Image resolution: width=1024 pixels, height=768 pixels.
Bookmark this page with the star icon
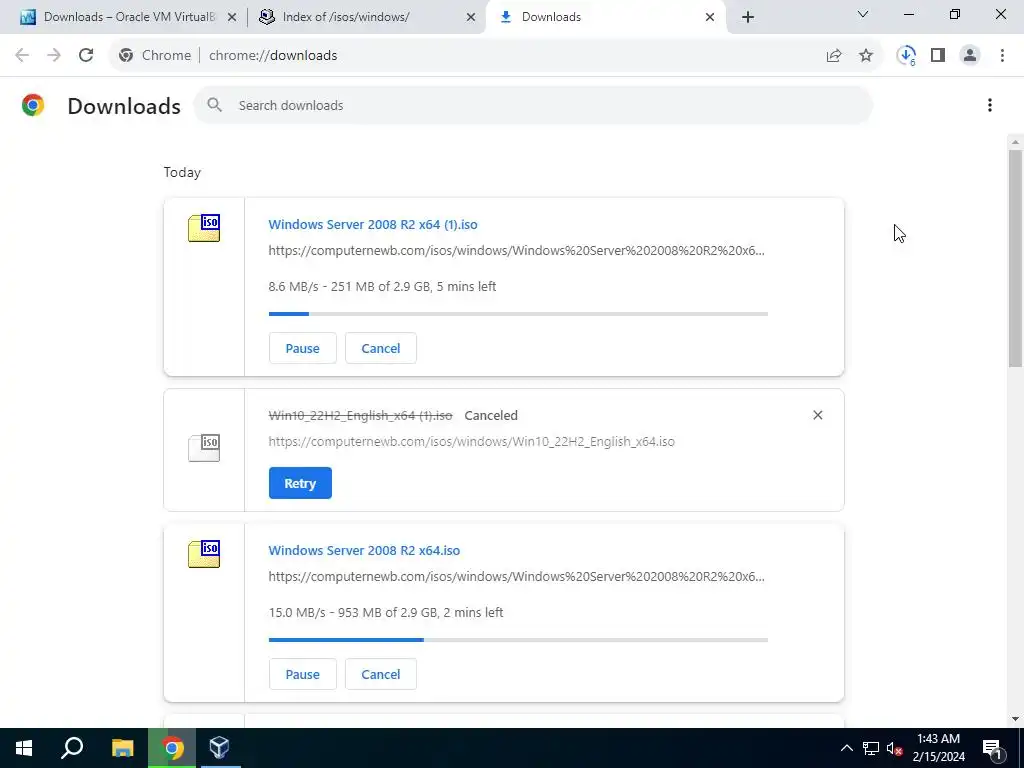[866, 56]
